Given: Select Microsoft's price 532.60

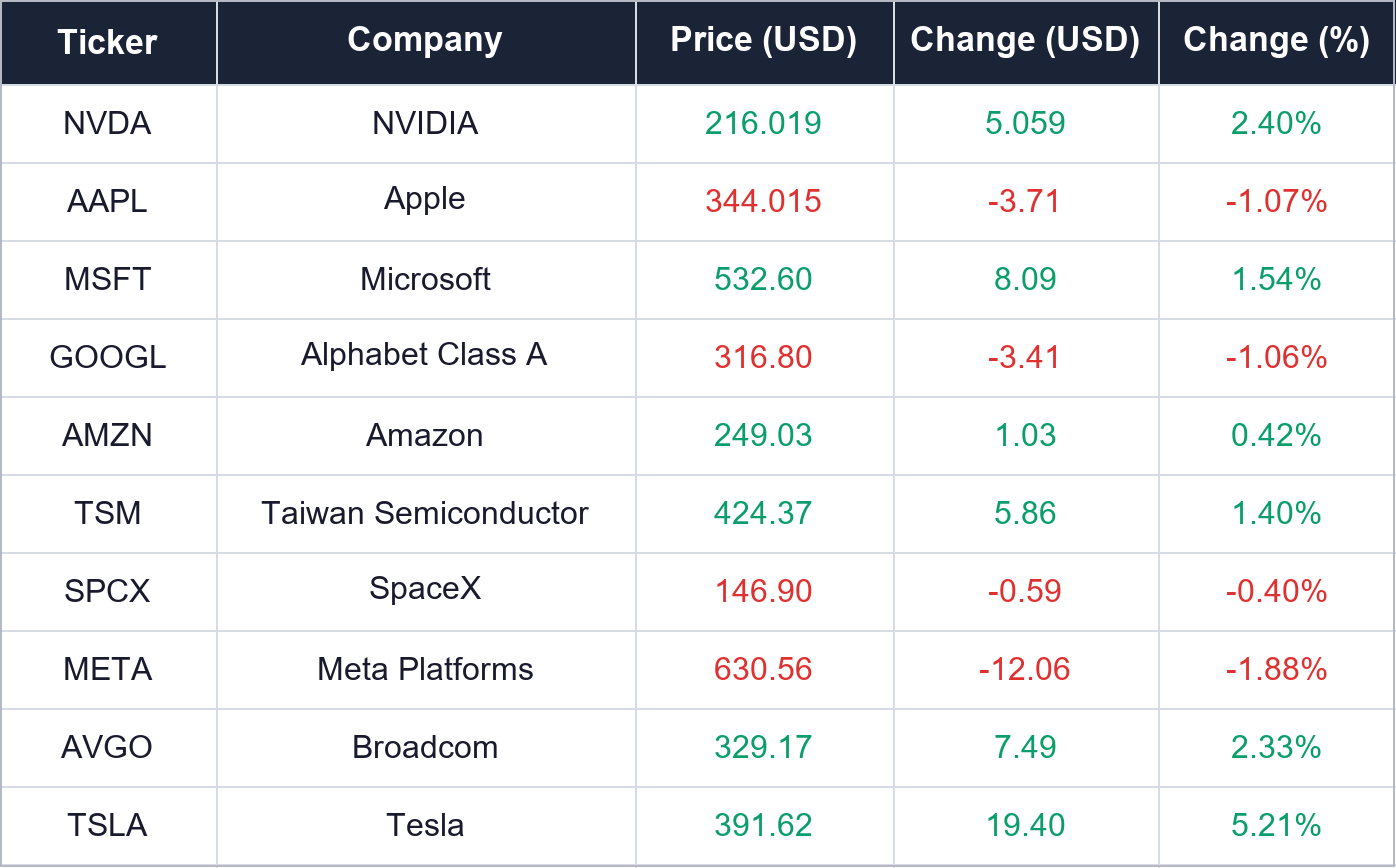Looking at the screenshot, I should point(764,279).
